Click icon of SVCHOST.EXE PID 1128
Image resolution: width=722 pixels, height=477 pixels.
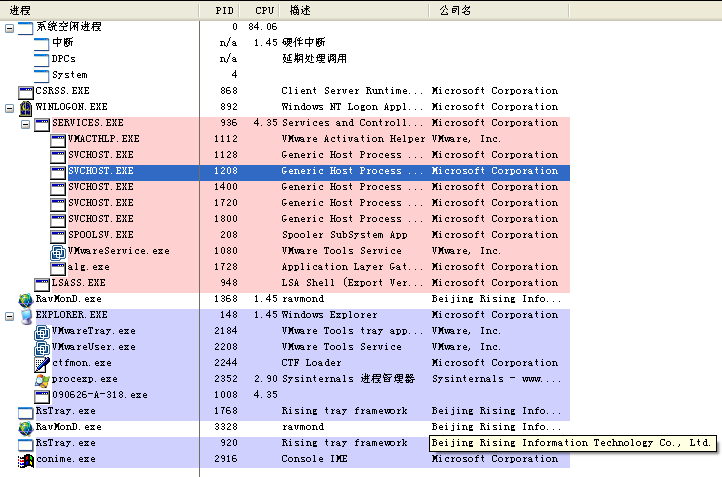pos(58,156)
